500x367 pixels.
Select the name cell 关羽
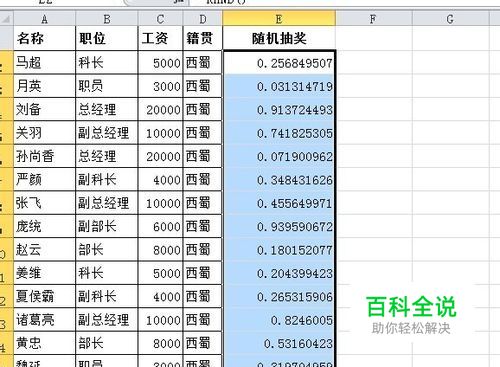tap(45, 133)
